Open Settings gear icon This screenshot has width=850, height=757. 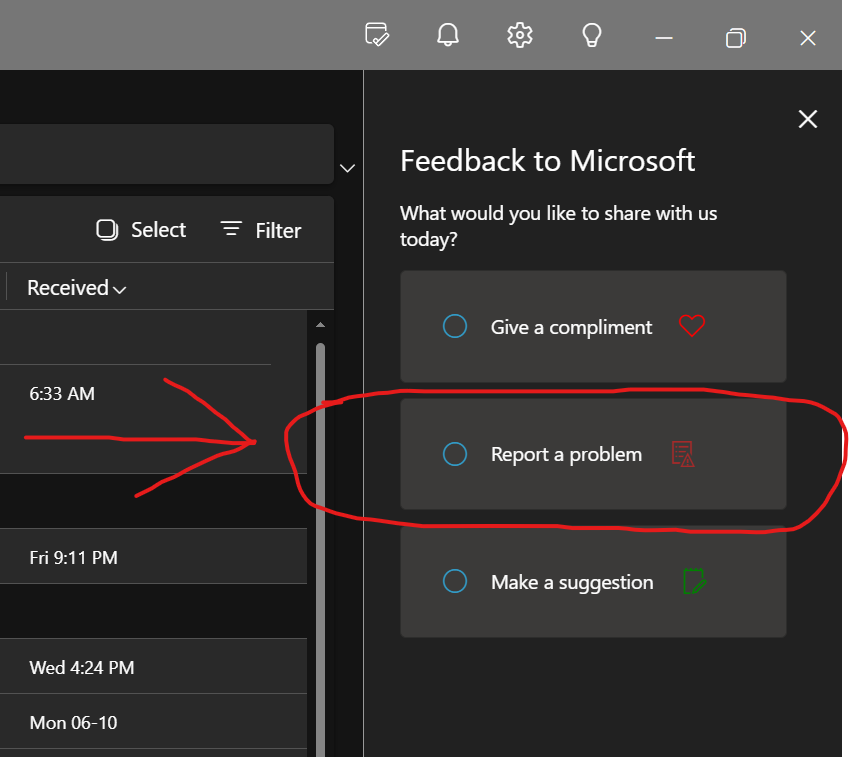pyautogui.click(x=519, y=35)
